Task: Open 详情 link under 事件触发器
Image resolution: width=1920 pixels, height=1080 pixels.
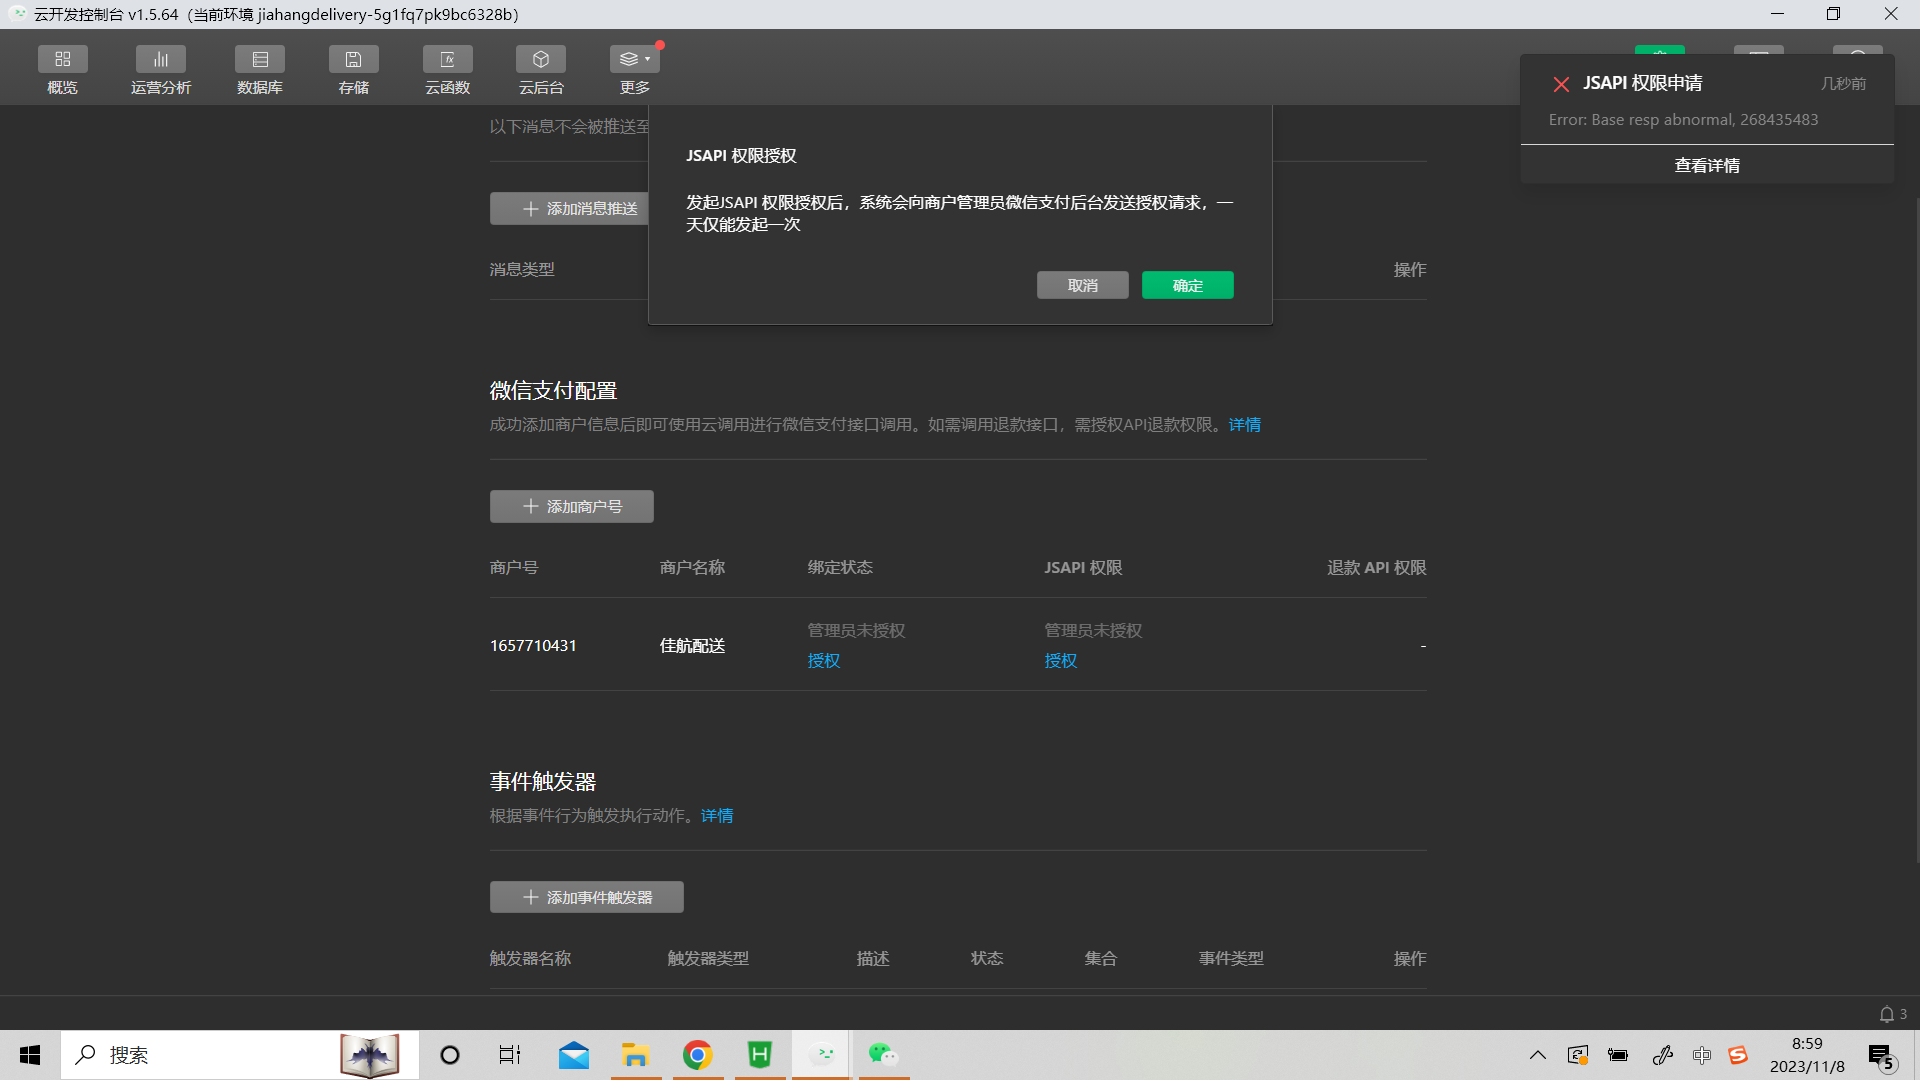Action: 716,816
